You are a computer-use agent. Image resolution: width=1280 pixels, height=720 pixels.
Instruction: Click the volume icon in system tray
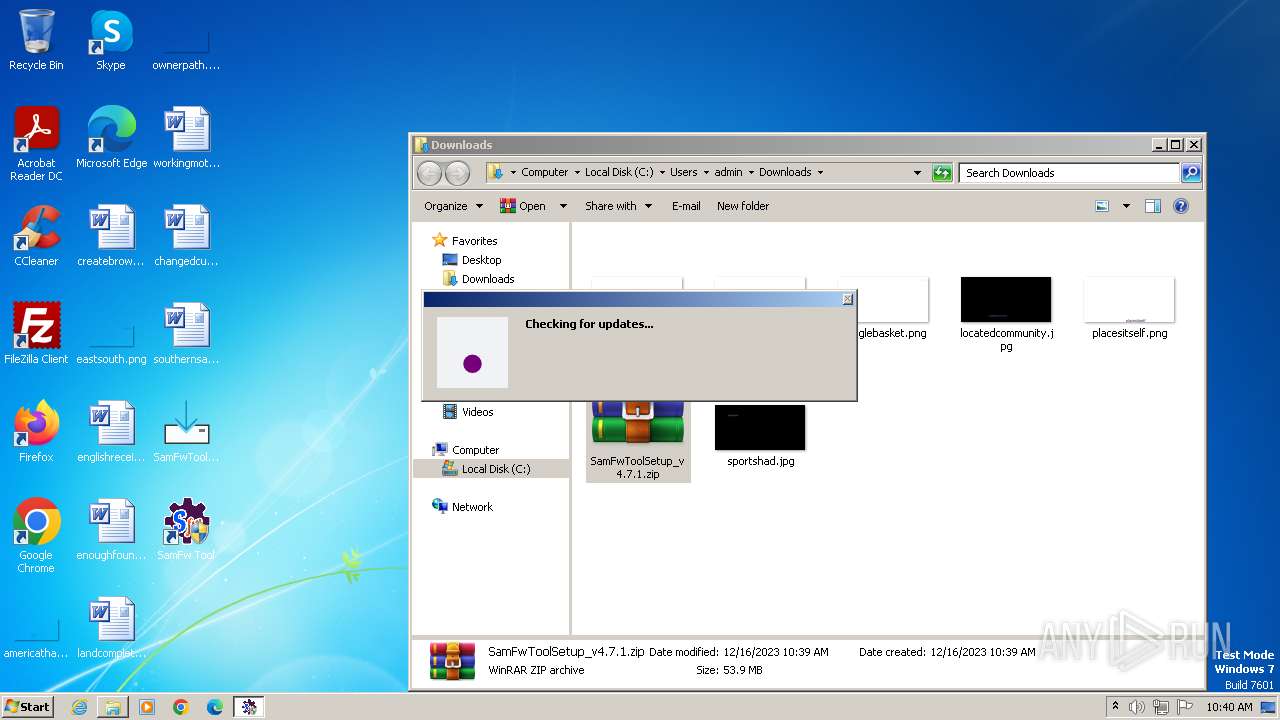[x=1137, y=707]
